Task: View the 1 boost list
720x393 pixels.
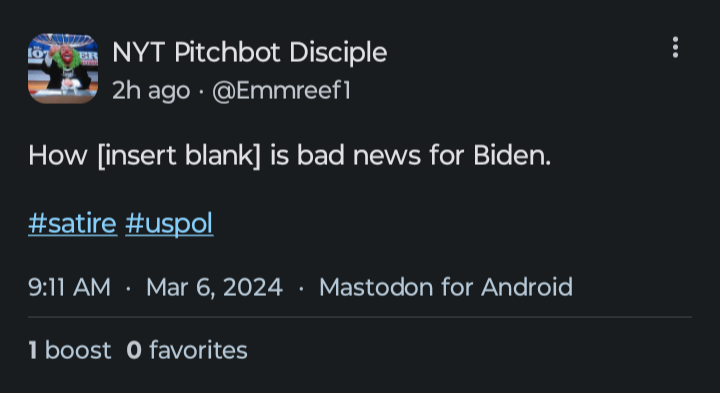Action: pos(70,350)
